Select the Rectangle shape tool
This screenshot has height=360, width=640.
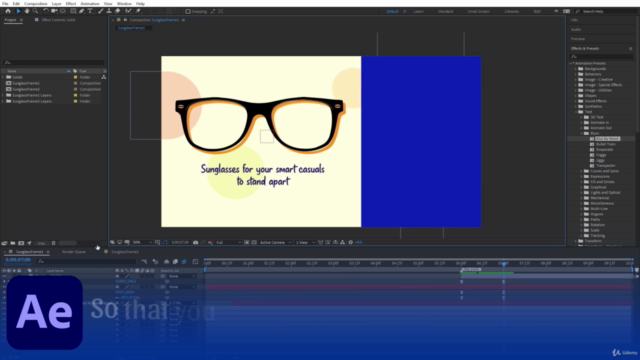[73, 11]
